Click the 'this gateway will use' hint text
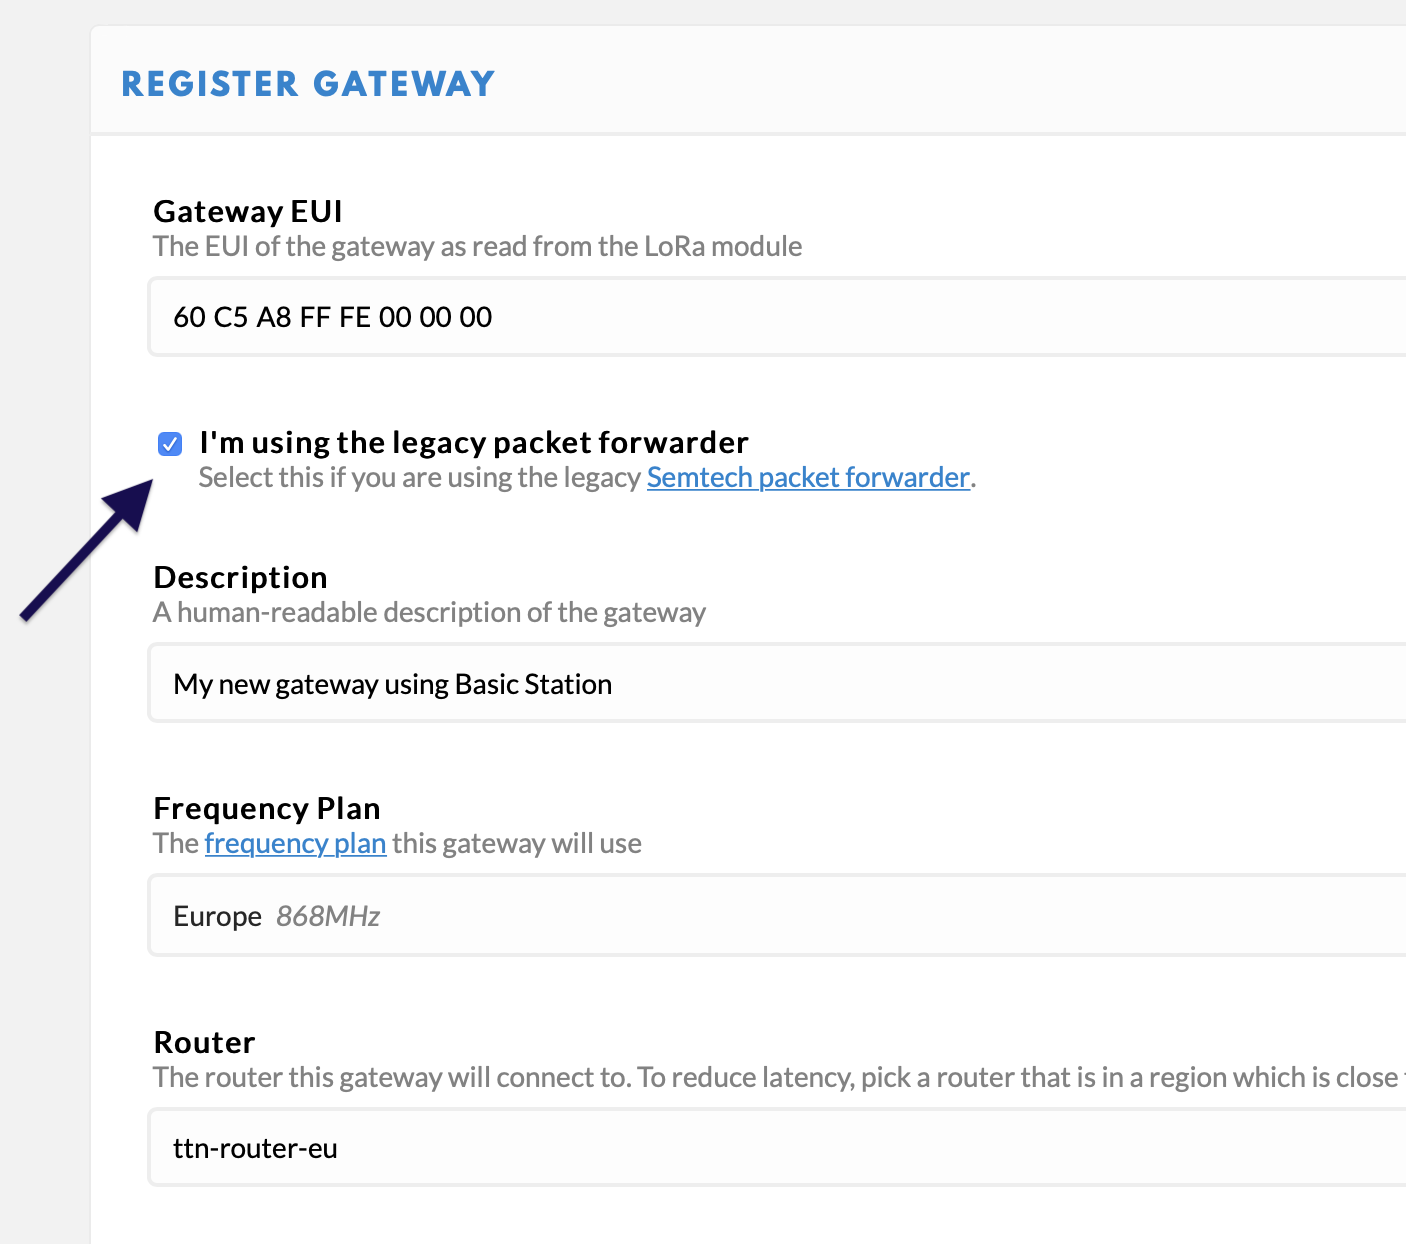The image size is (1406, 1244). [516, 844]
